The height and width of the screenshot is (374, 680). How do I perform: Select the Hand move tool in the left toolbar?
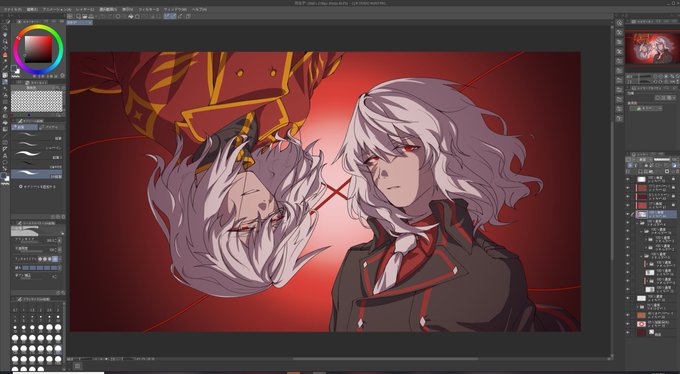5,34
